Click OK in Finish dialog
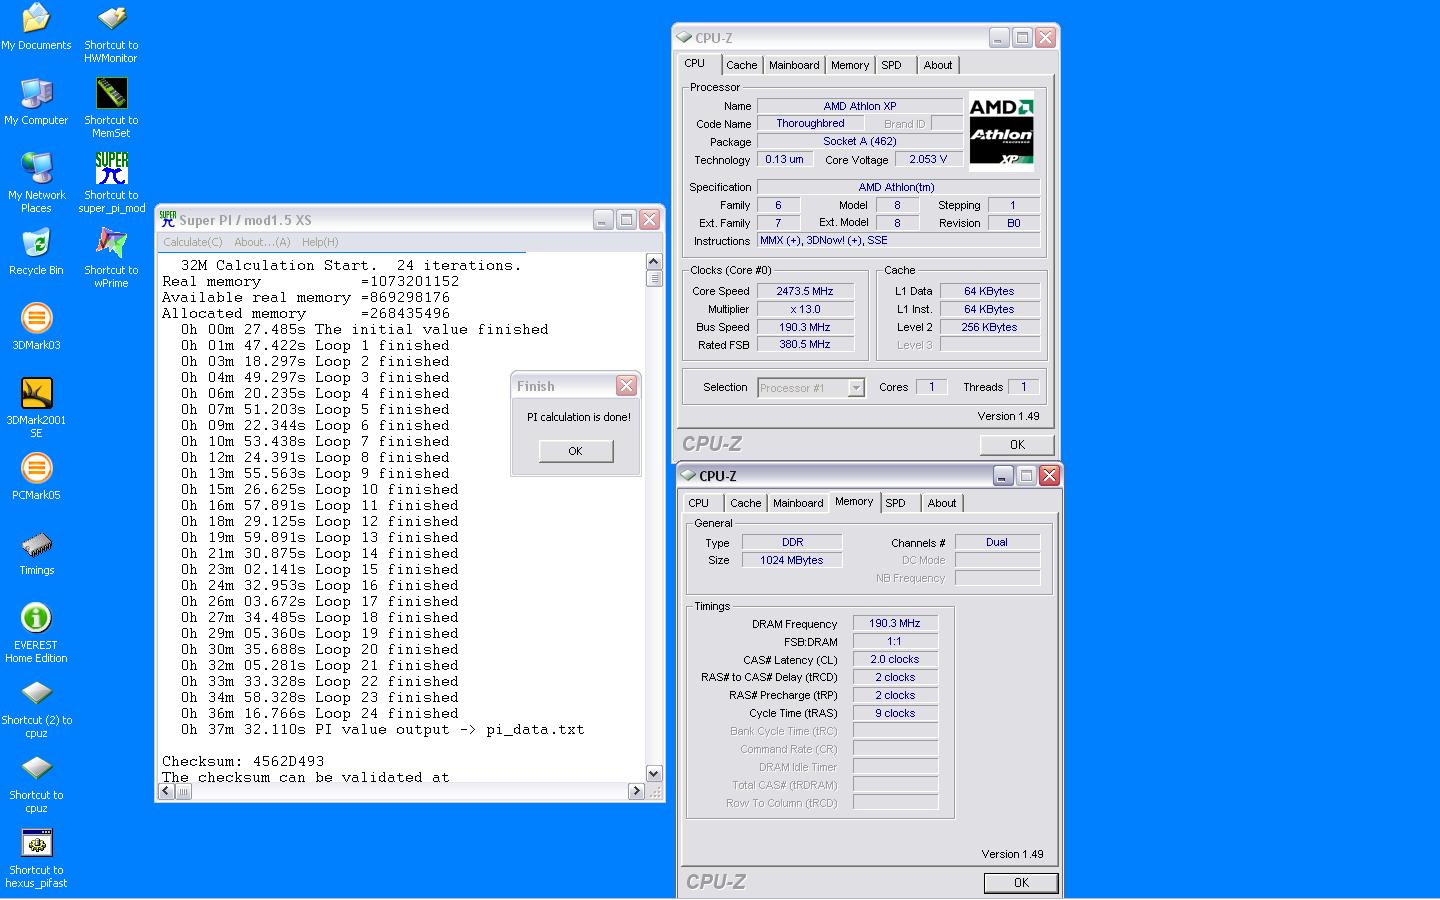Viewport: 1440px width, 900px height. [x=575, y=451]
